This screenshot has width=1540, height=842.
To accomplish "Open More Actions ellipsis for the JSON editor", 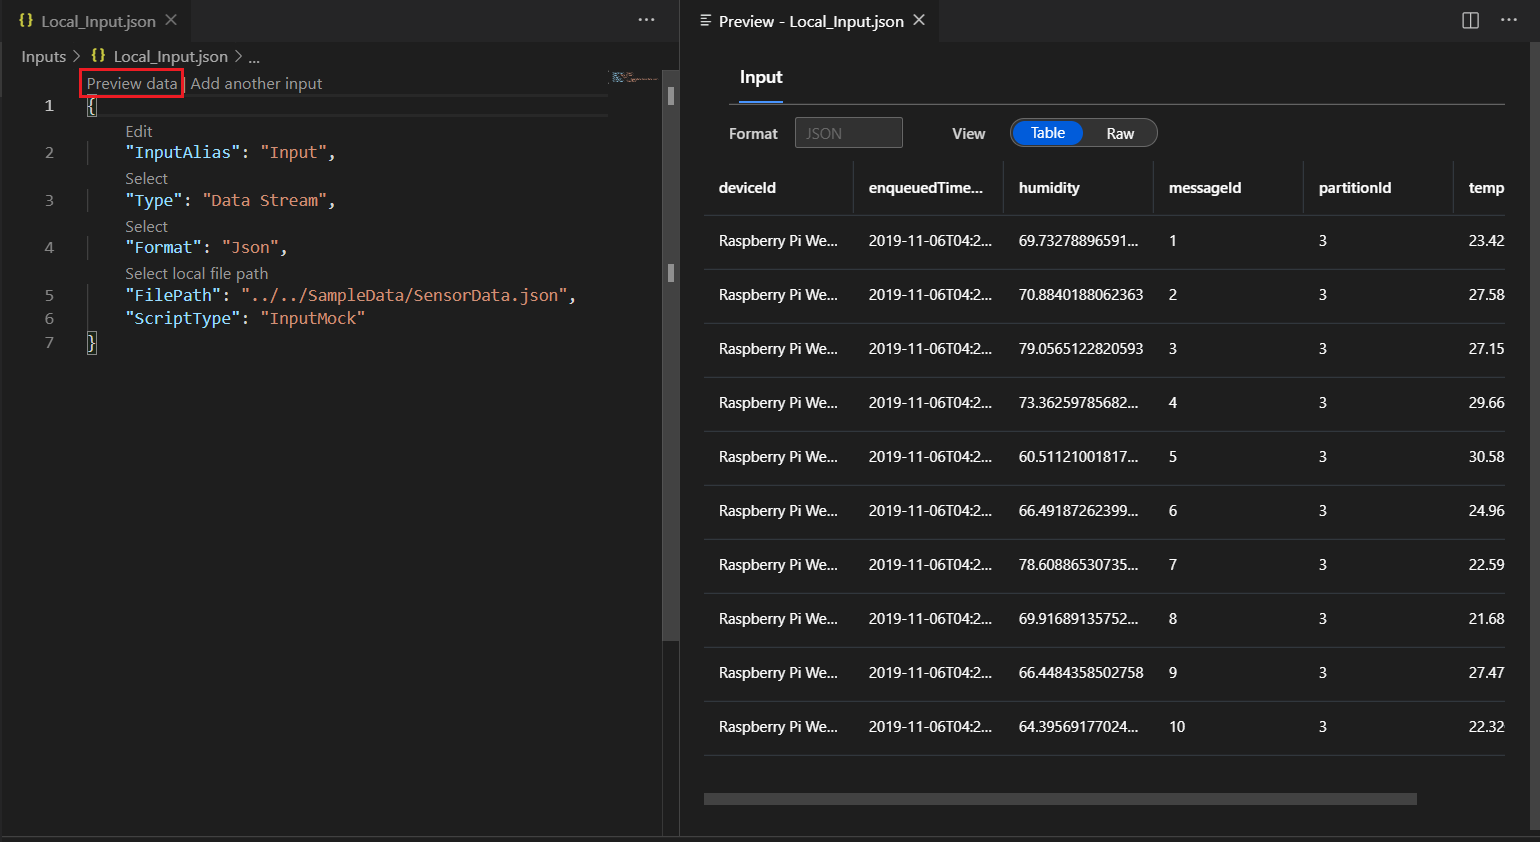I will [x=646, y=20].
